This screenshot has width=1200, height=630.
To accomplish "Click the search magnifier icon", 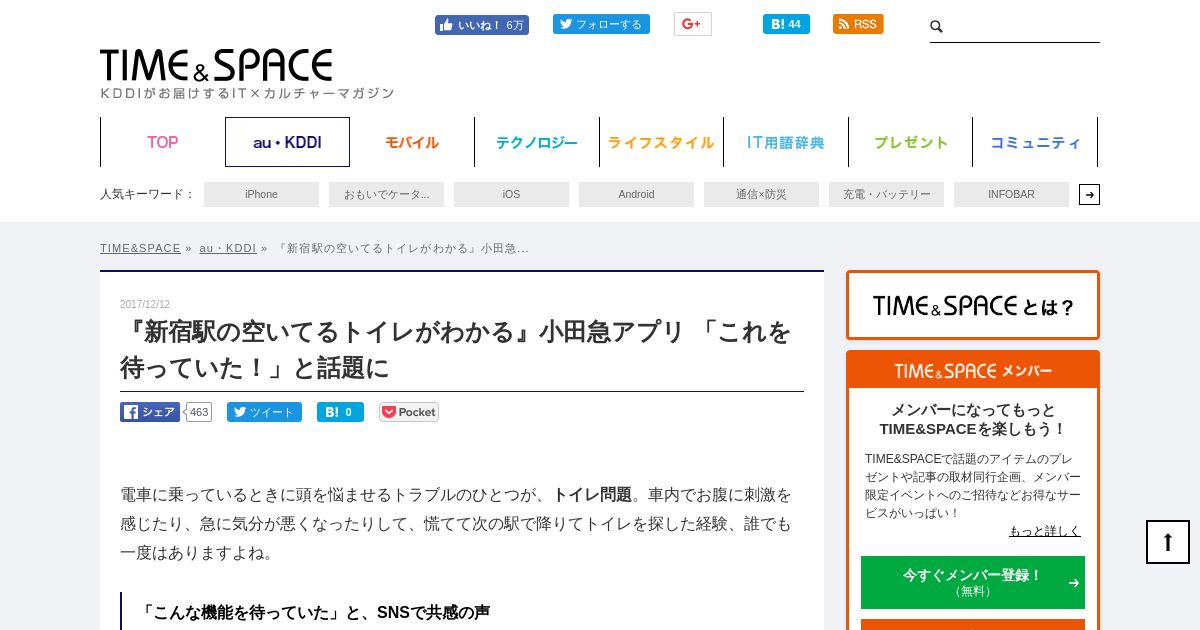I will click(x=937, y=27).
